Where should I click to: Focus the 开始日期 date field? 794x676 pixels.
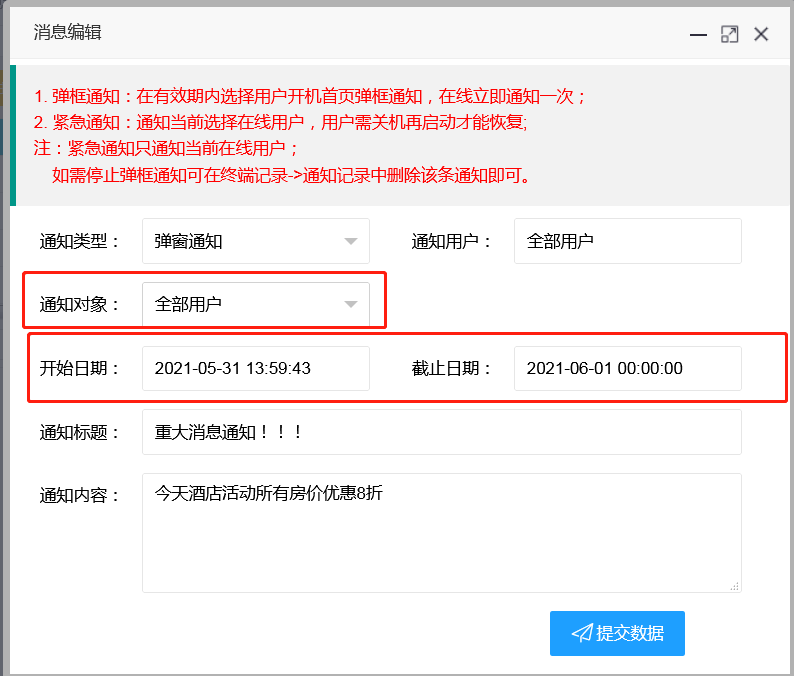pyautogui.click(x=255, y=368)
